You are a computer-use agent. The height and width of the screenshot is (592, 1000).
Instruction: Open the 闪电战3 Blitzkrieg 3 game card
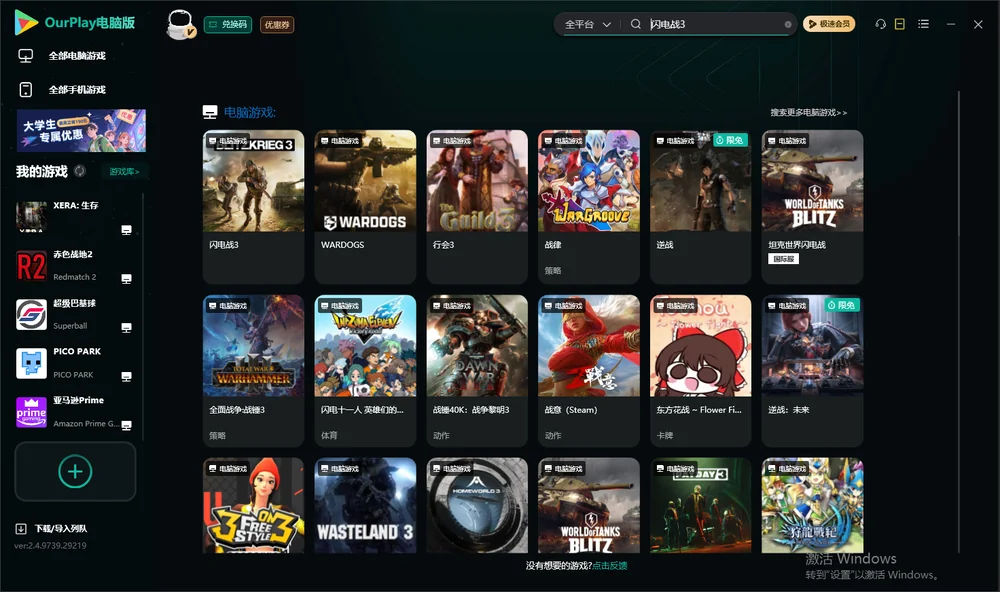point(253,207)
